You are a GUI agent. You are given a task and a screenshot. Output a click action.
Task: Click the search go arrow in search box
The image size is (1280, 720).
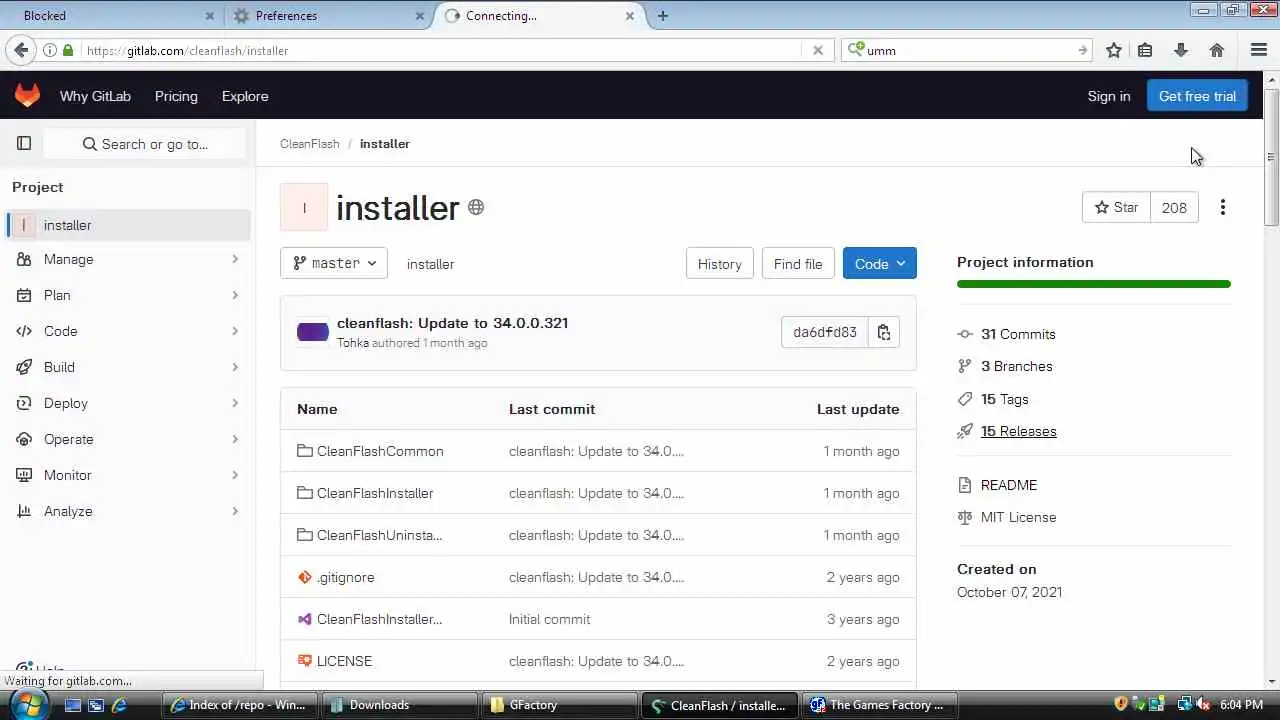point(1083,50)
